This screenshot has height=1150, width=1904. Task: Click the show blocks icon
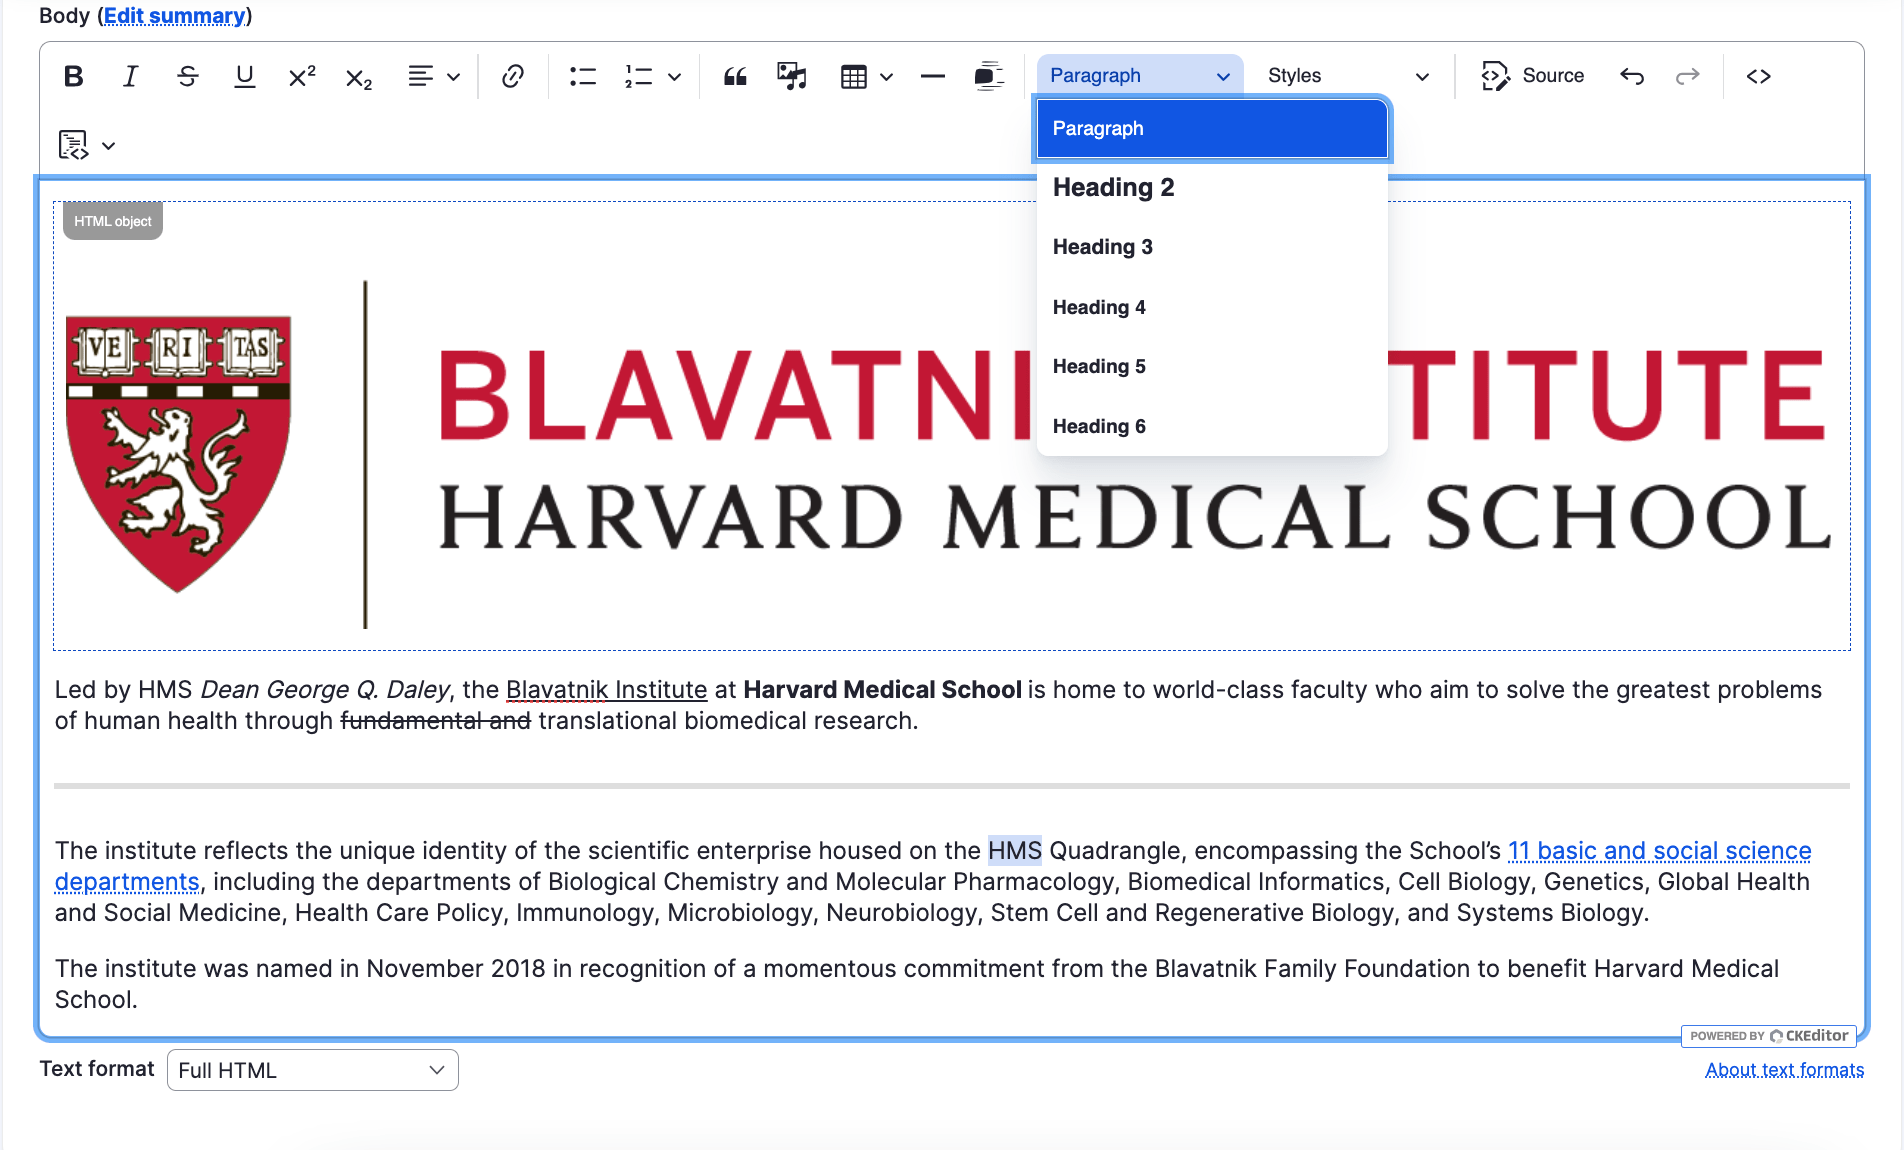tap(988, 76)
